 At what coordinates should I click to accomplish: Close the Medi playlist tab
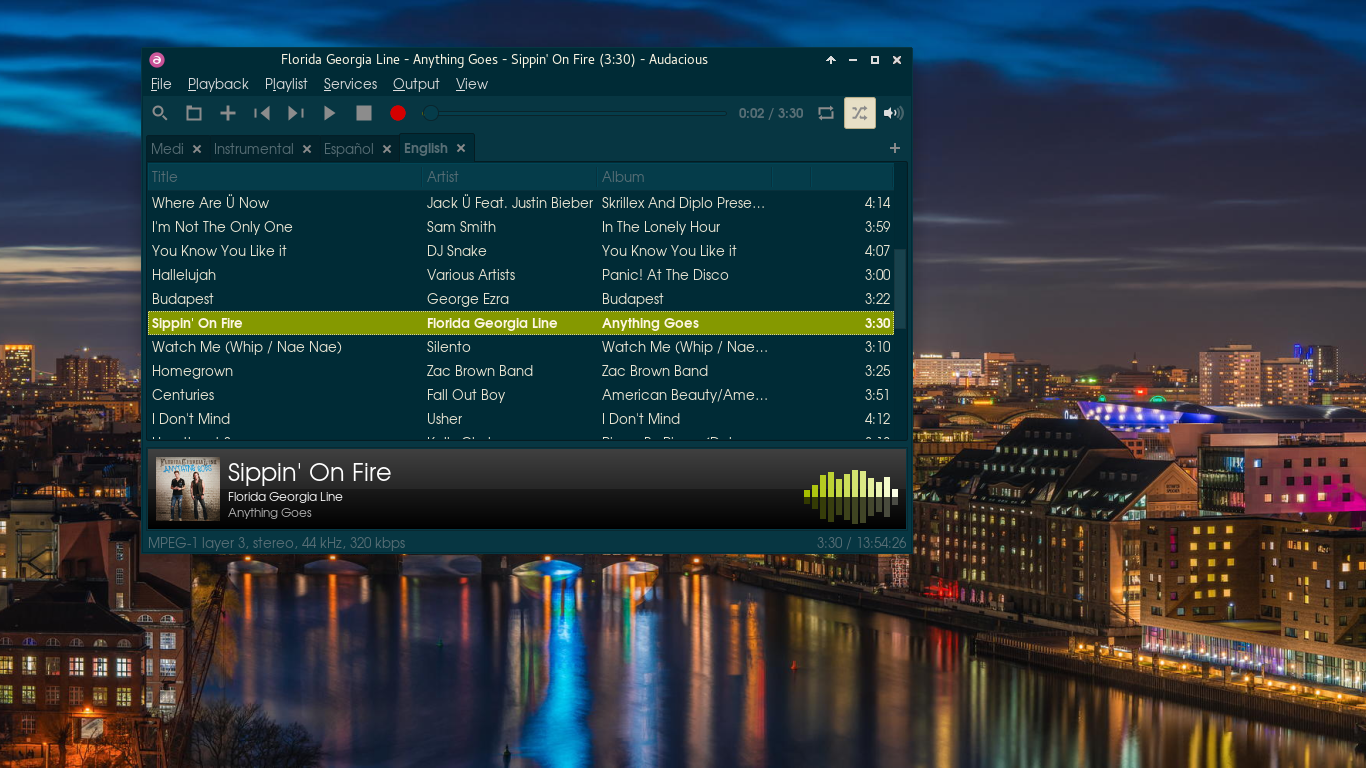[196, 148]
